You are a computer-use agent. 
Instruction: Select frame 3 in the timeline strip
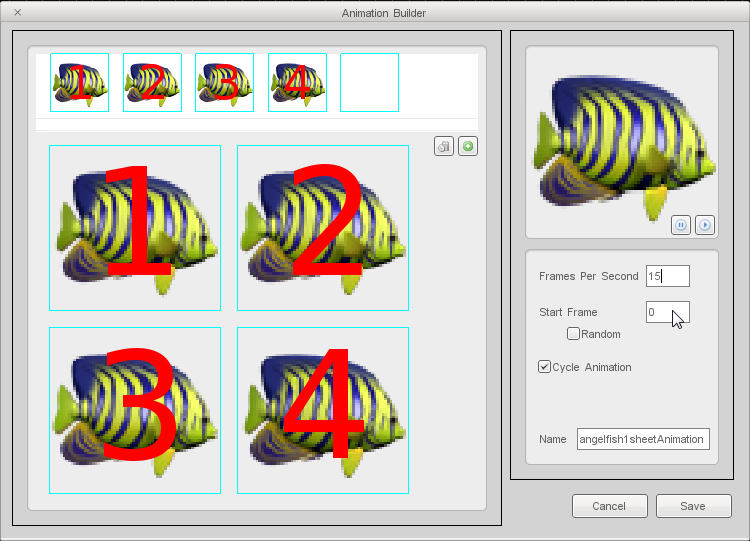(224, 82)
